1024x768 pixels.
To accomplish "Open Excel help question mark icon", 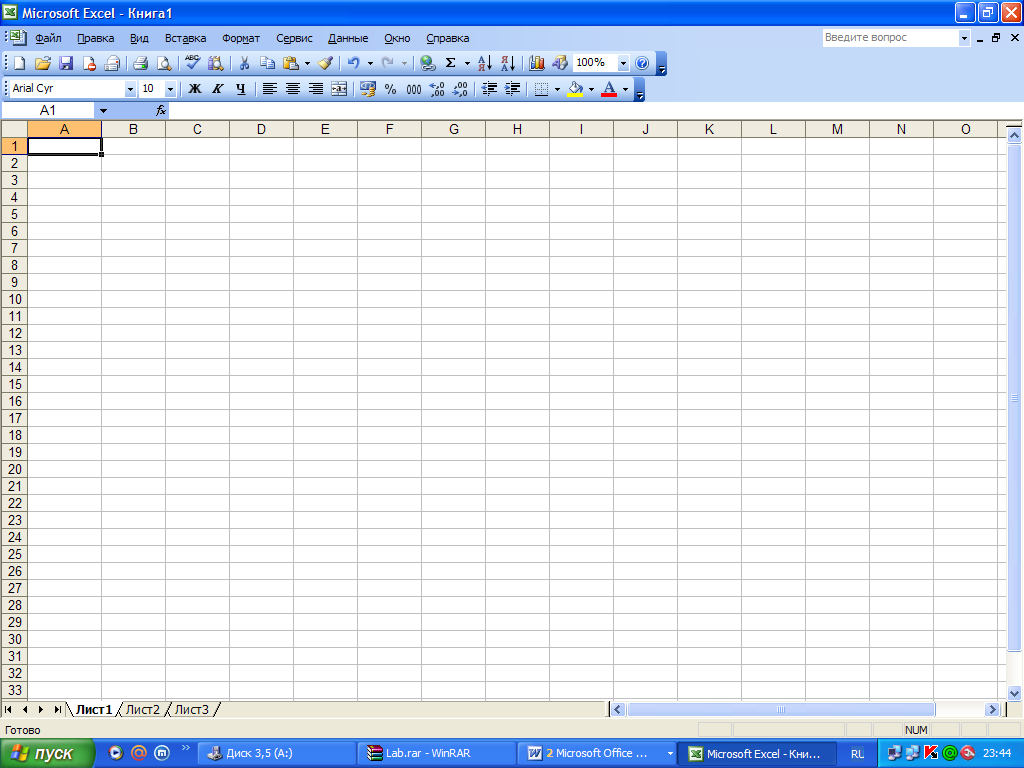I will (642, 63).
